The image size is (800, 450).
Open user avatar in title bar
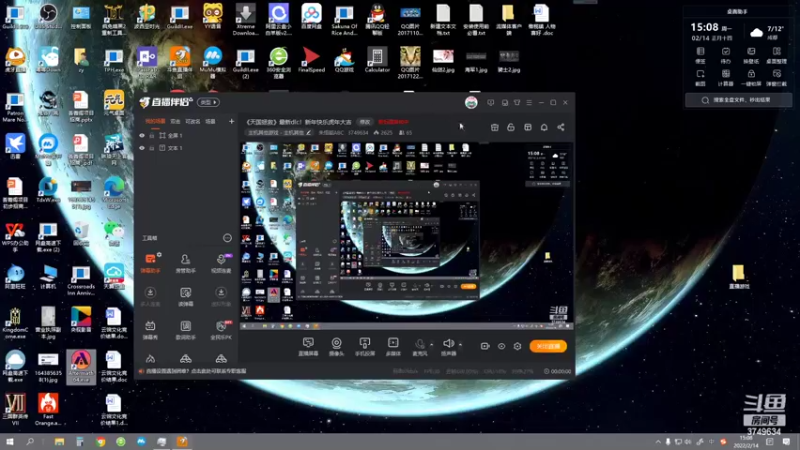click(471, 102)
